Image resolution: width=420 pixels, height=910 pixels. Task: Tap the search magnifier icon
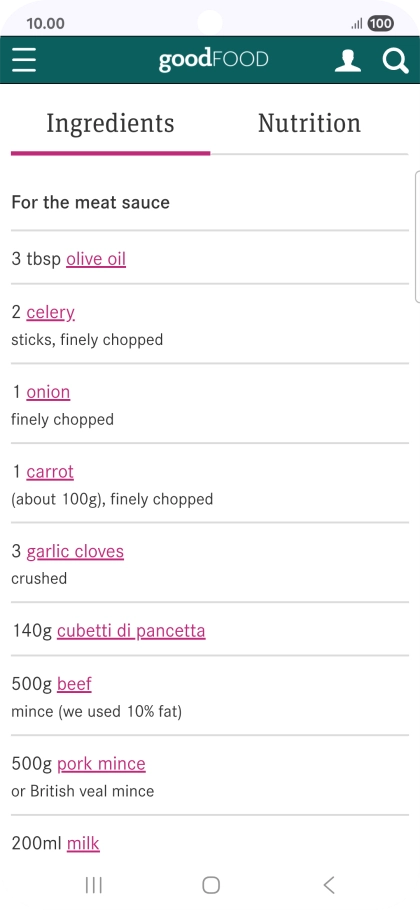[396, 60]
